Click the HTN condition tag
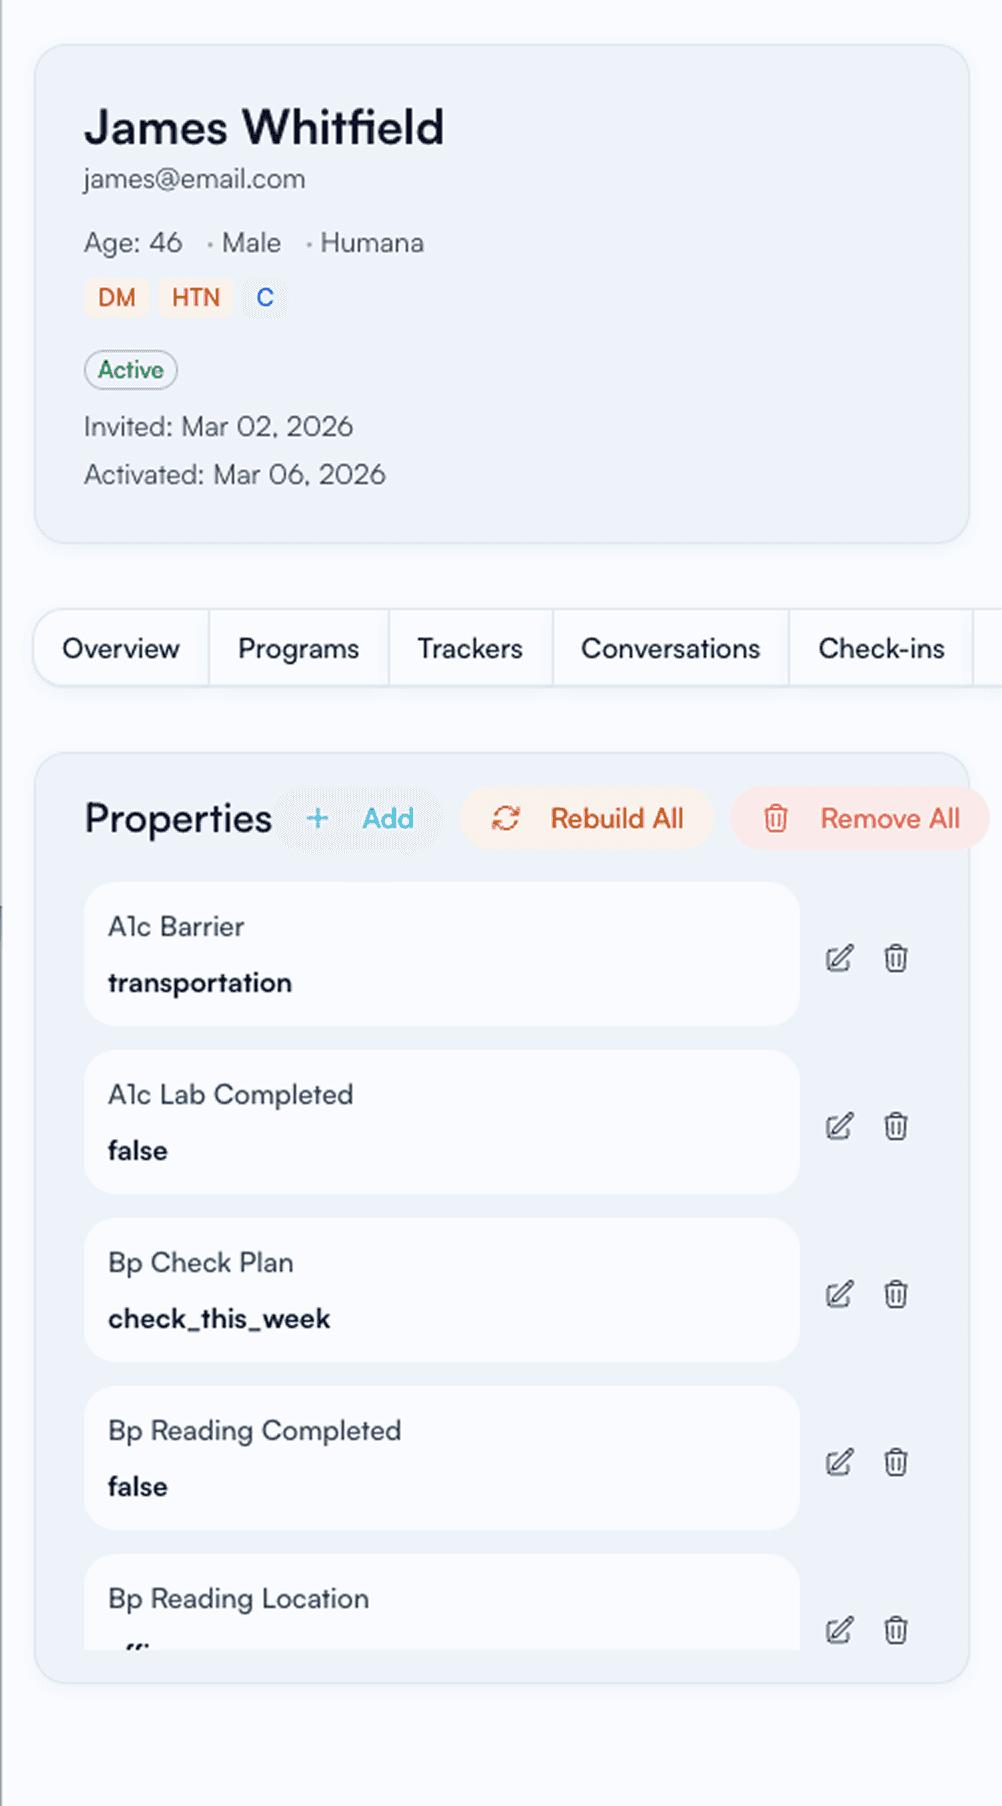Image resolution: width=1002 pixels, height=1806 pixels. (x=196, y=297)
